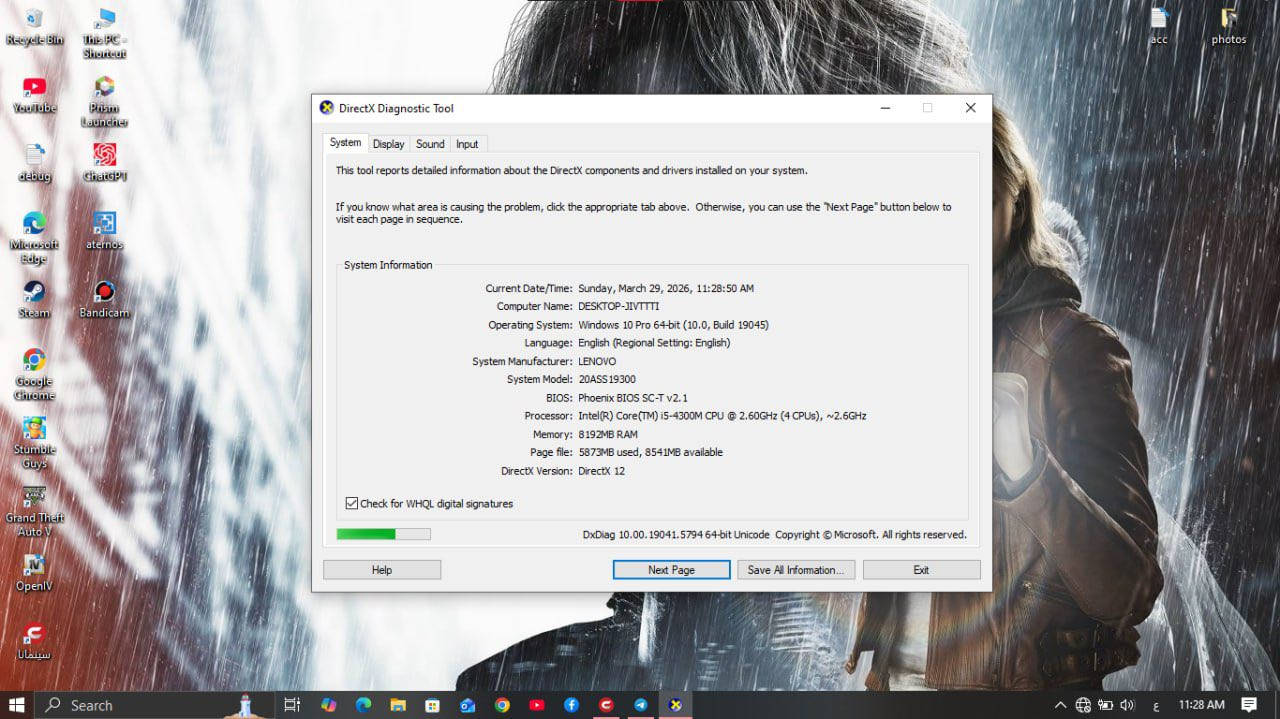The width and height of the screenshot is (1280, 719).
Task: Open File Explorer from the taskbar
Action: coord(398,705)
